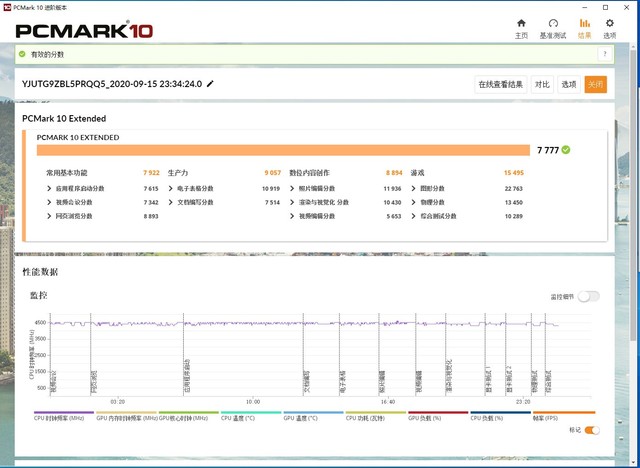Click the 文档编写 marker in chart
The height and width of the screenshot is (468, 640).
[307, 382]
